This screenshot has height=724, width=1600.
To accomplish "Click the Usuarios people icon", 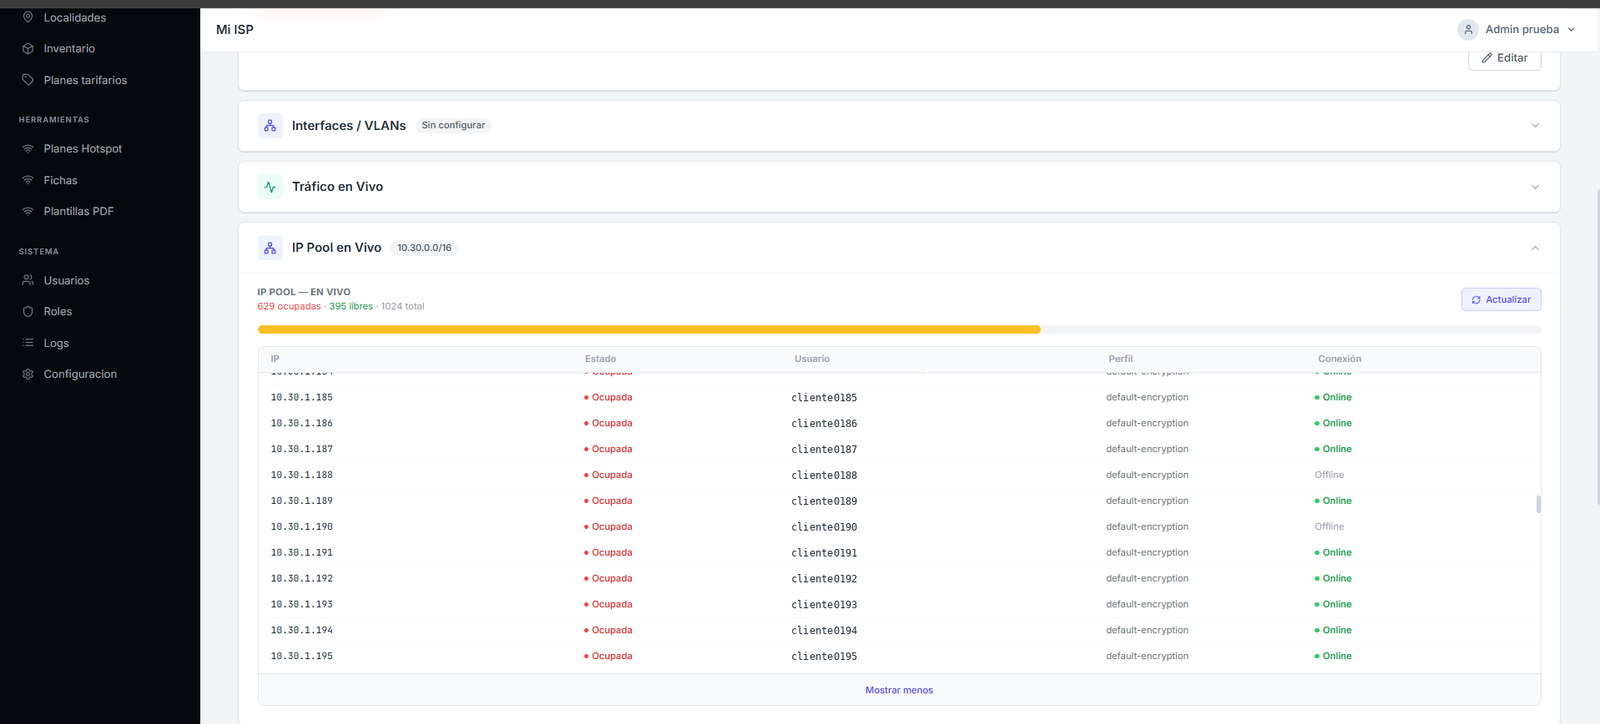I will coord(28,280).
